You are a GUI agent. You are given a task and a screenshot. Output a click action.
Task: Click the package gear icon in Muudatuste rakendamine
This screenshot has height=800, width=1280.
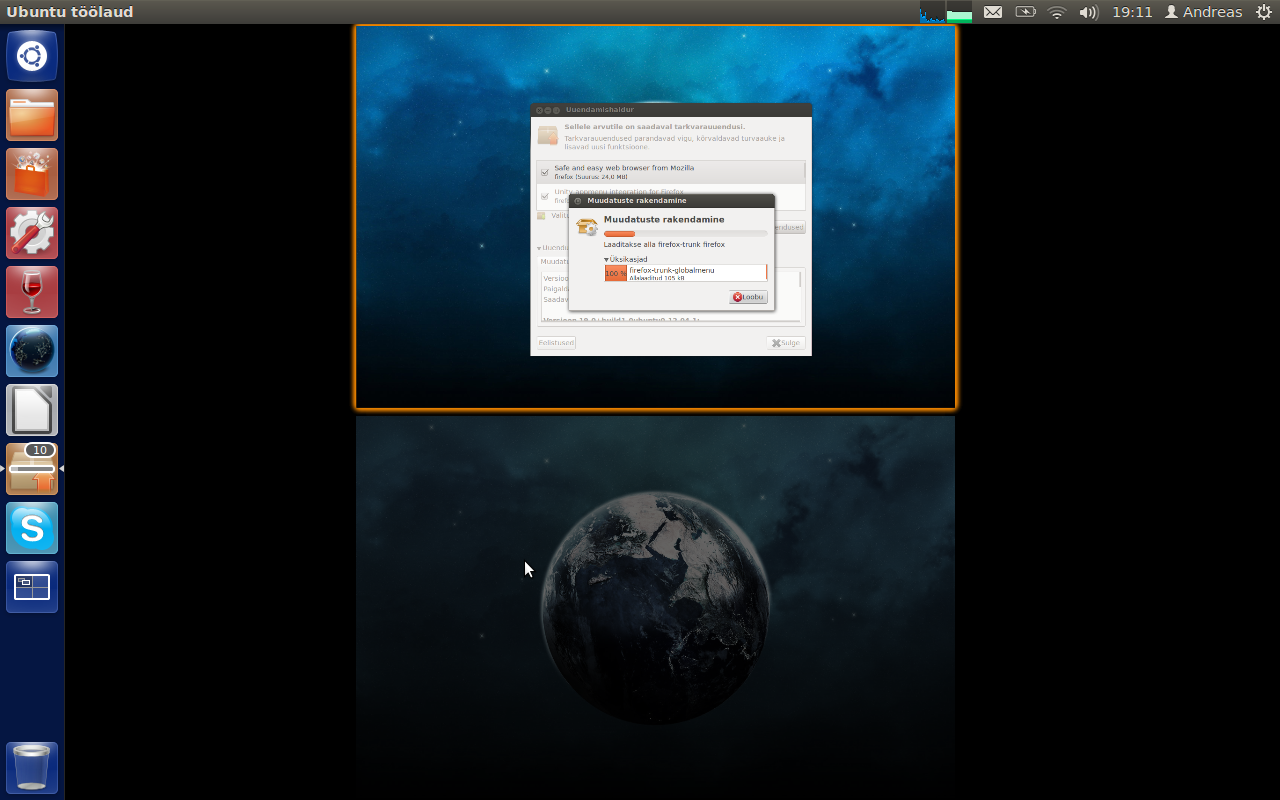tap(587, 227)
